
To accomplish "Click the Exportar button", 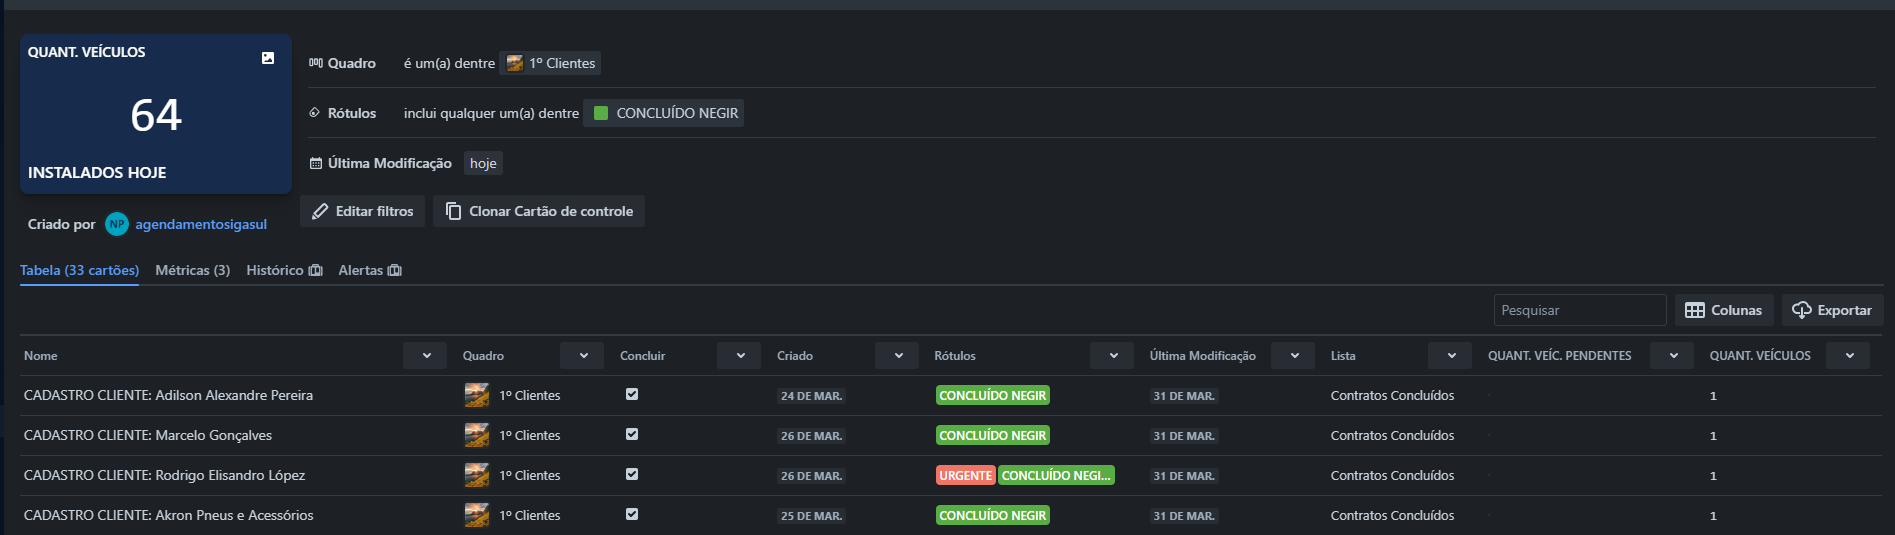I will [x=1832, y=310].
